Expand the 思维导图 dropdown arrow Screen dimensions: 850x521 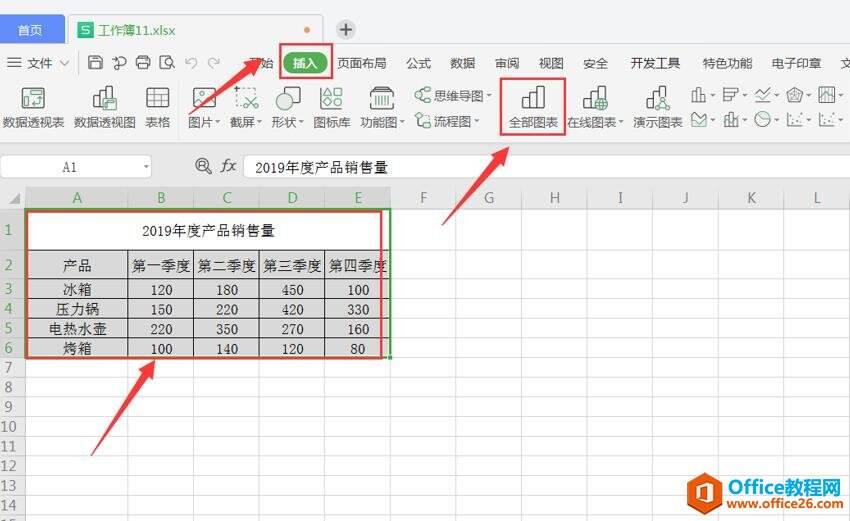(489, 96)
